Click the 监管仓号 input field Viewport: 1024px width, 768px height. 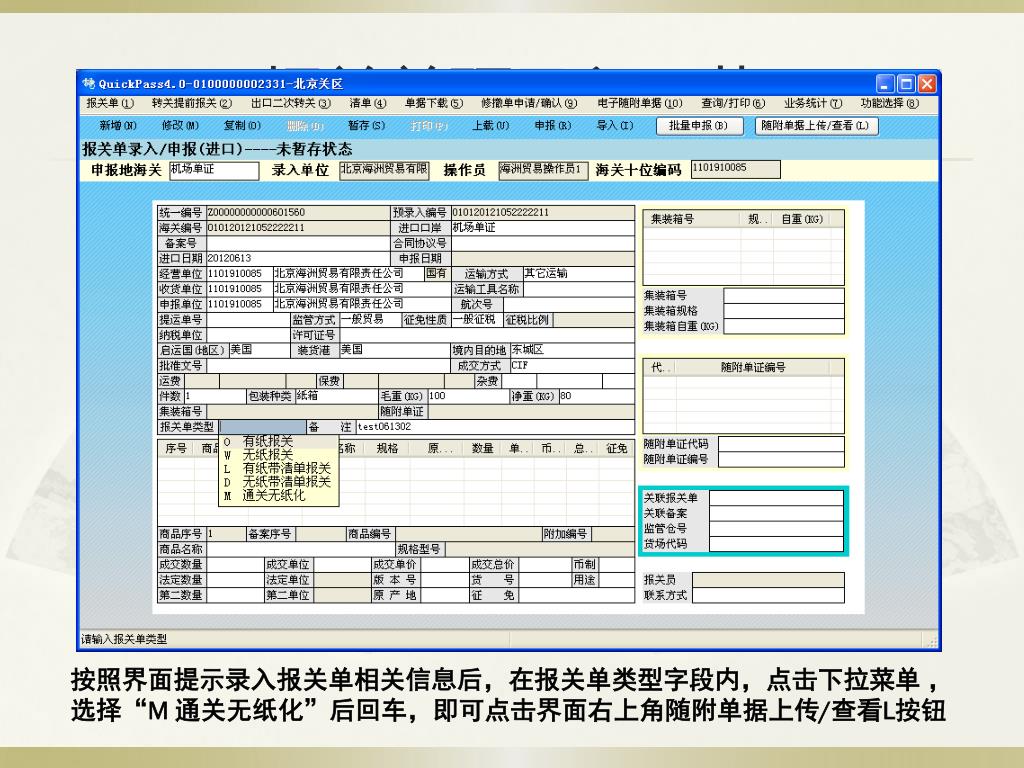776,529
